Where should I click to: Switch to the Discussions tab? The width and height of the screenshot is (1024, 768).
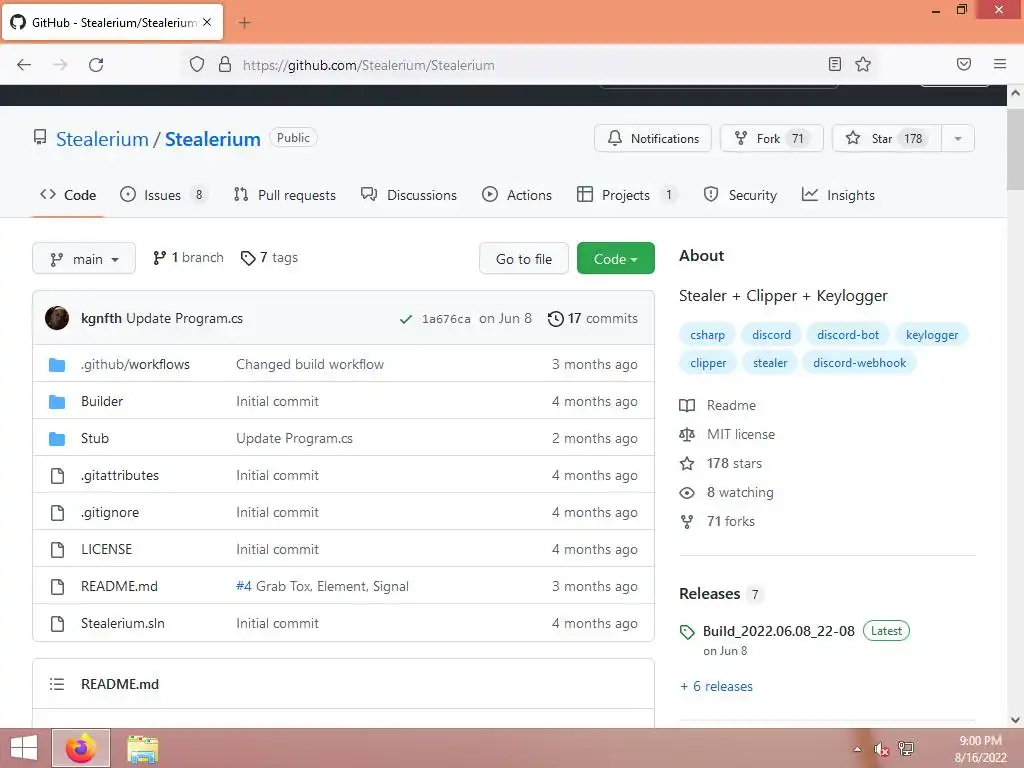click(x=409, y=195)
